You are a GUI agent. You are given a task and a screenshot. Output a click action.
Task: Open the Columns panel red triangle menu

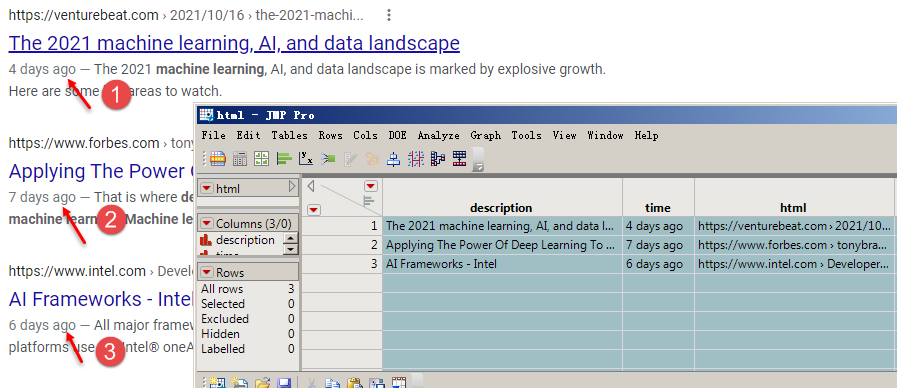[207, 223]
